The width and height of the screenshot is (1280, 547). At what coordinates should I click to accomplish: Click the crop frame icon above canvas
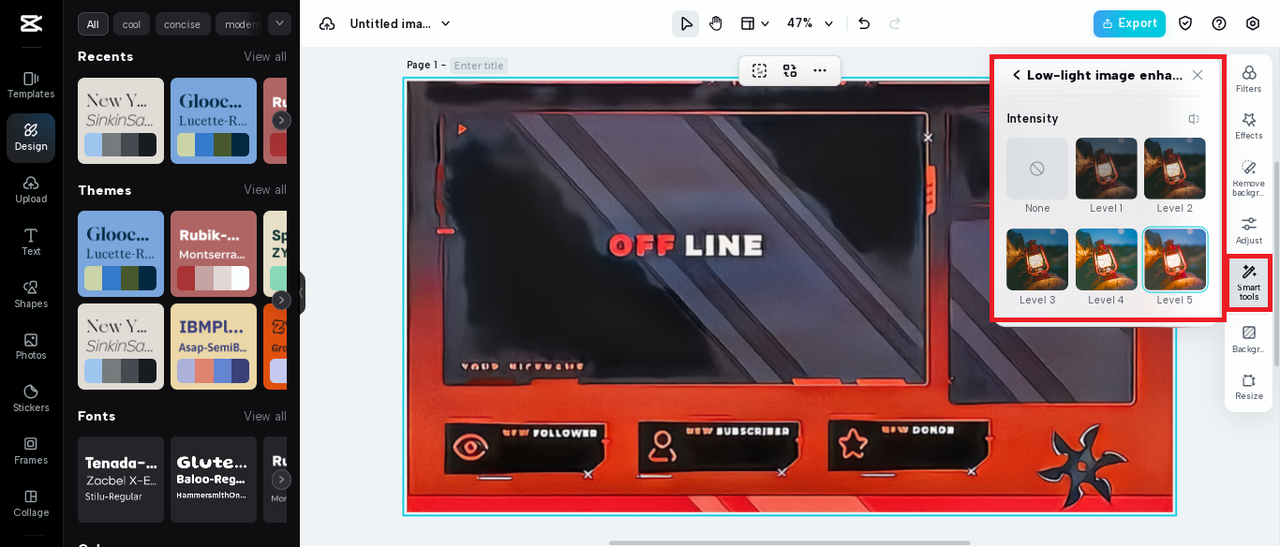pyautogui.click(x=760, y=71)
